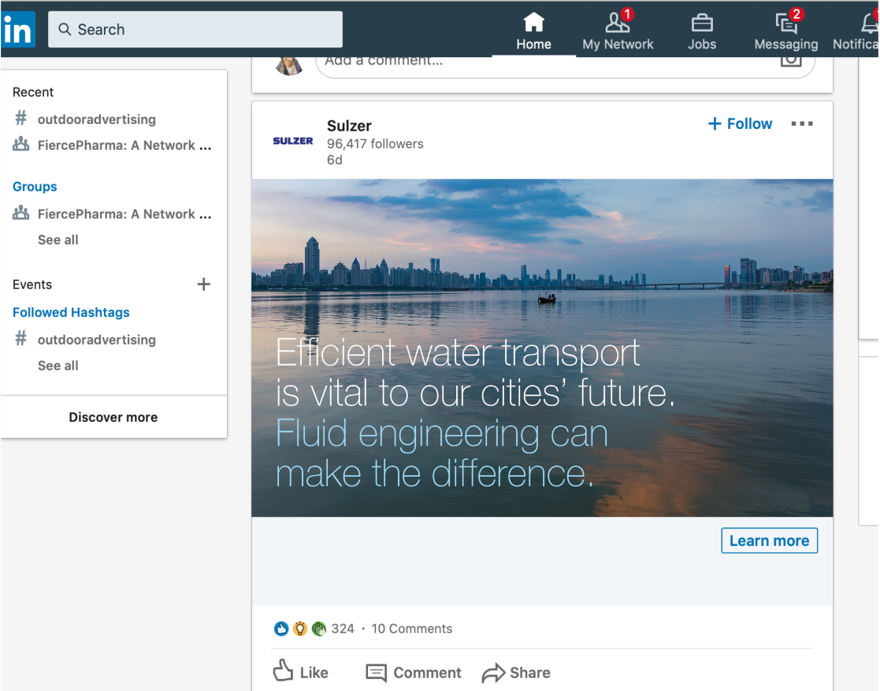See all groups in sidebar
The image size is (880, 691).
pos(58,240)
